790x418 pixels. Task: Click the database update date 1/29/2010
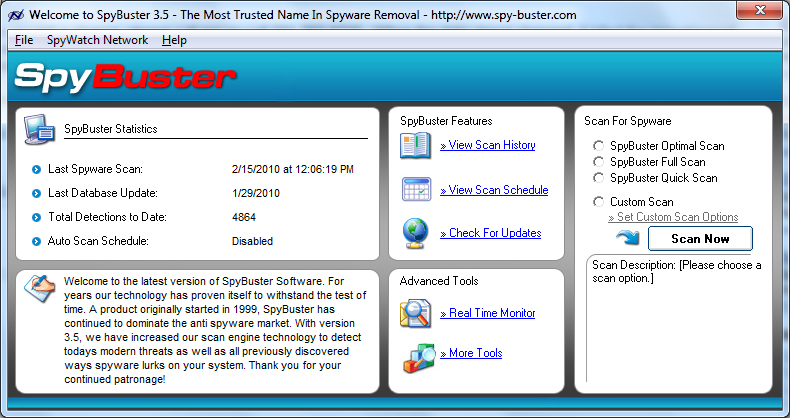click(x=255, y=193)
